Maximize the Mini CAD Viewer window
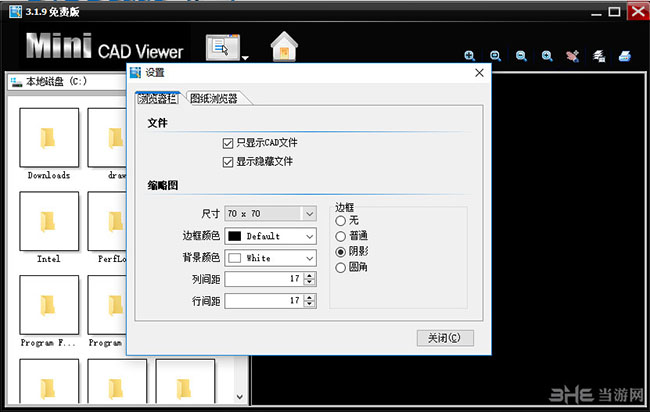 click(614, 12)
